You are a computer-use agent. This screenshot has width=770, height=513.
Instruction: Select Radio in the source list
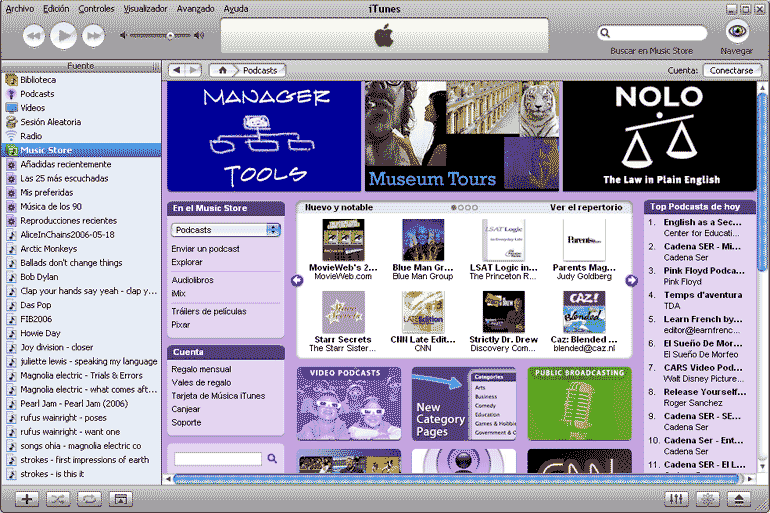tap(81, 136)
